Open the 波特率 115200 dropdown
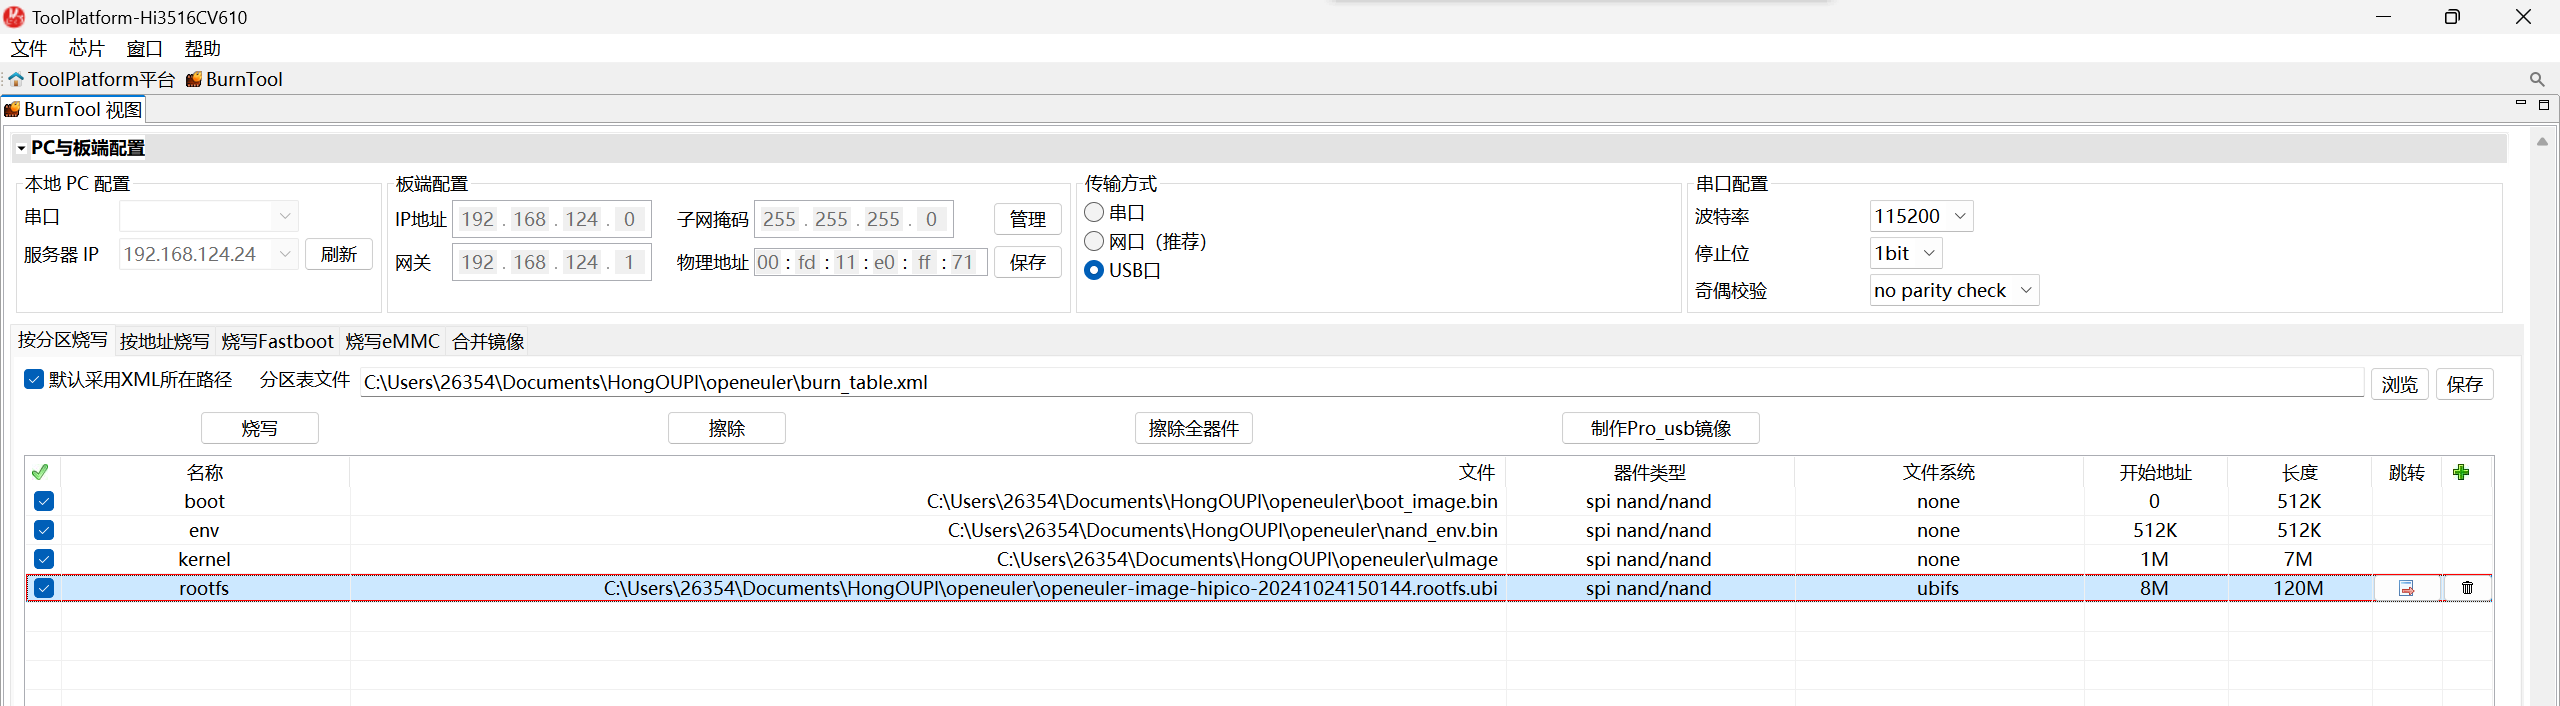The width and height of the screenshot is (2560, 706). (x=1920, y=216)
